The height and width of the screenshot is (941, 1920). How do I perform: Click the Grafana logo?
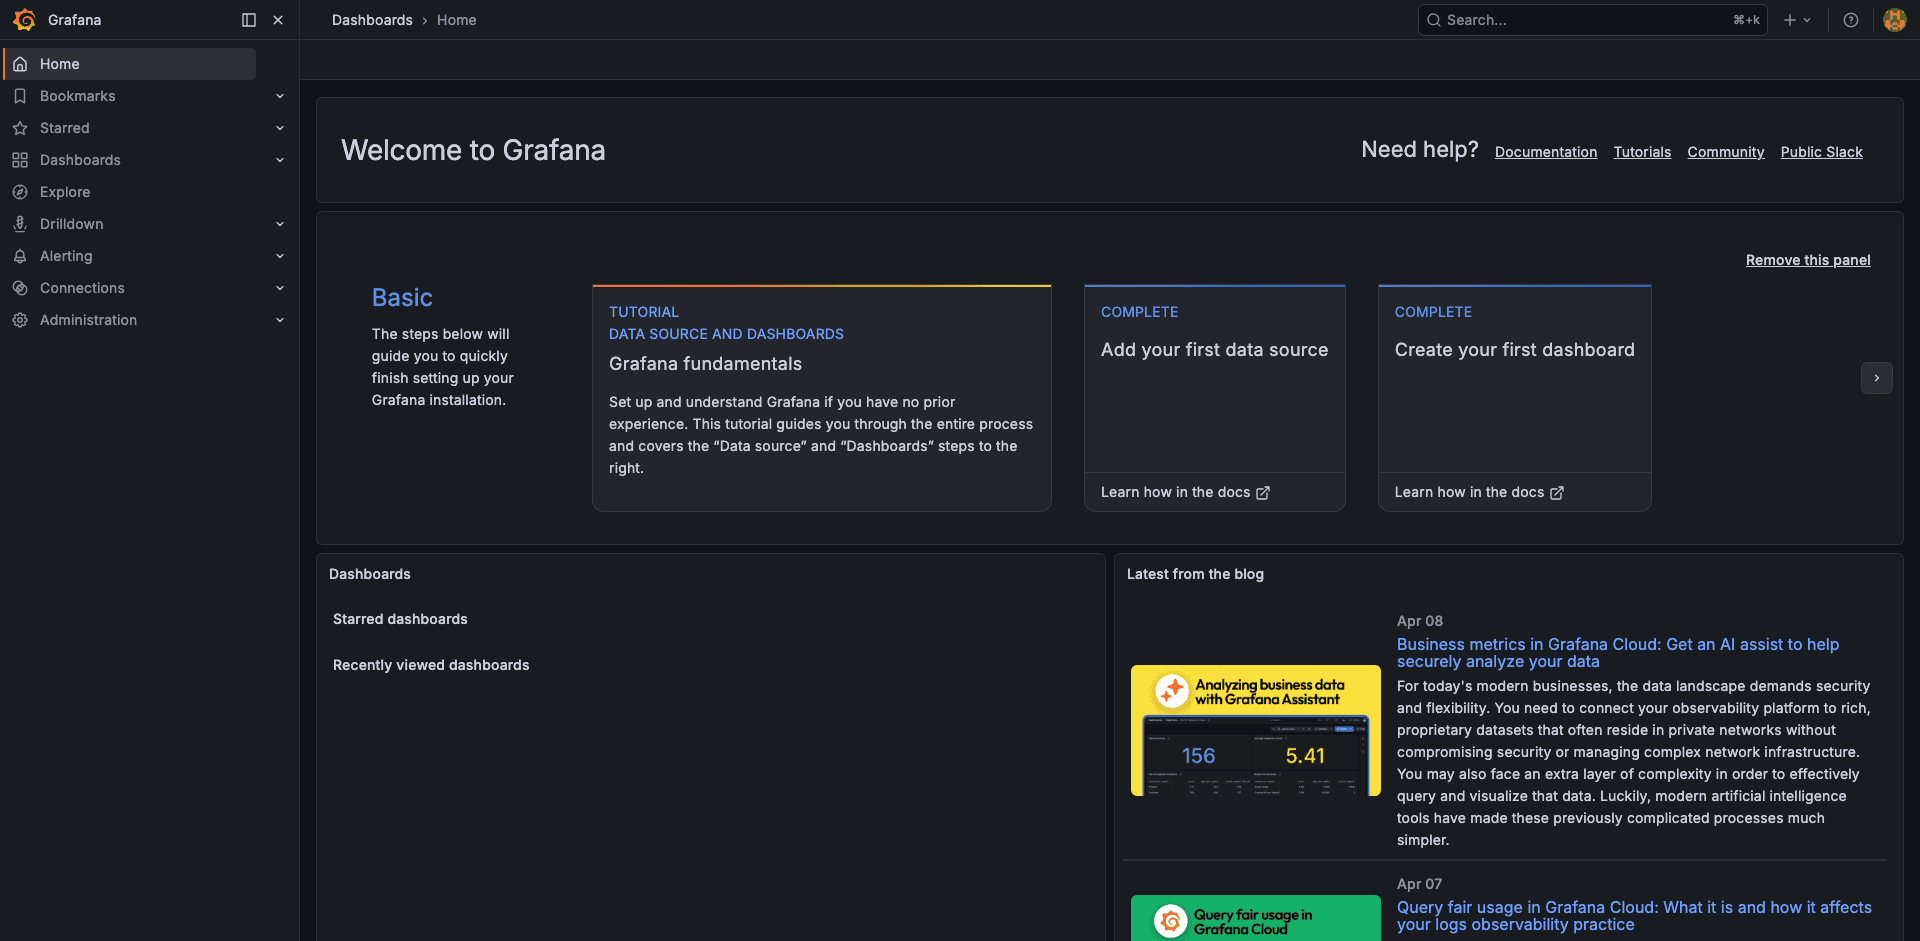pos(25,20)
